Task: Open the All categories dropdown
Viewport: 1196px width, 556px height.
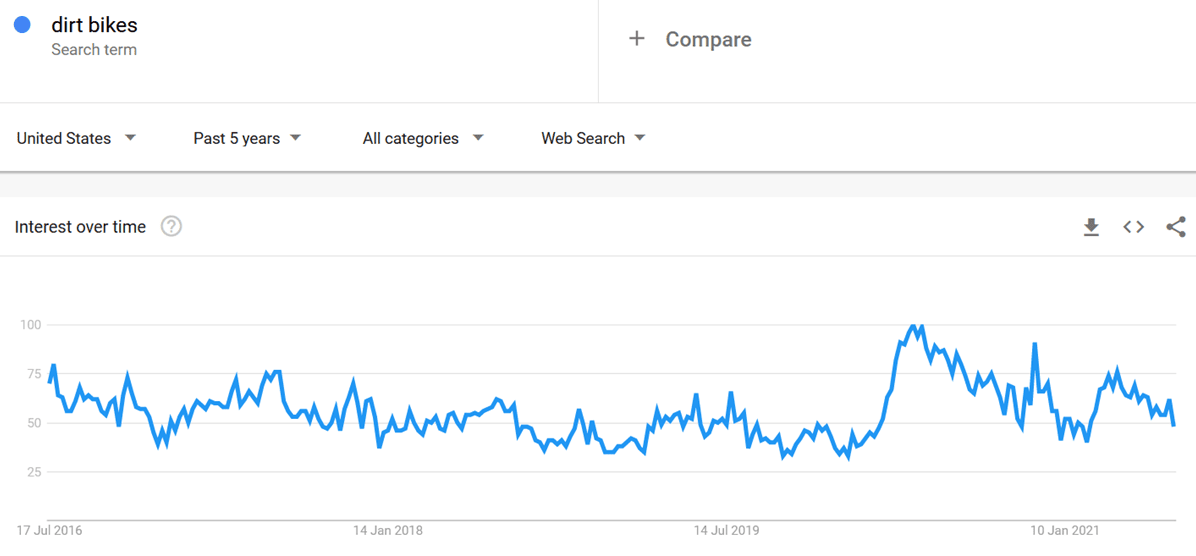Action: (422, 138)
